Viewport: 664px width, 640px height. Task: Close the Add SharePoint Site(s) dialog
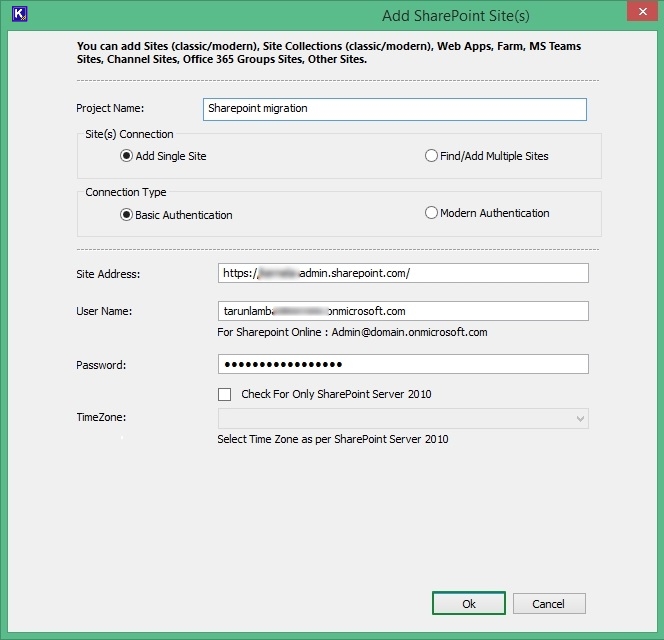[642, 12]
